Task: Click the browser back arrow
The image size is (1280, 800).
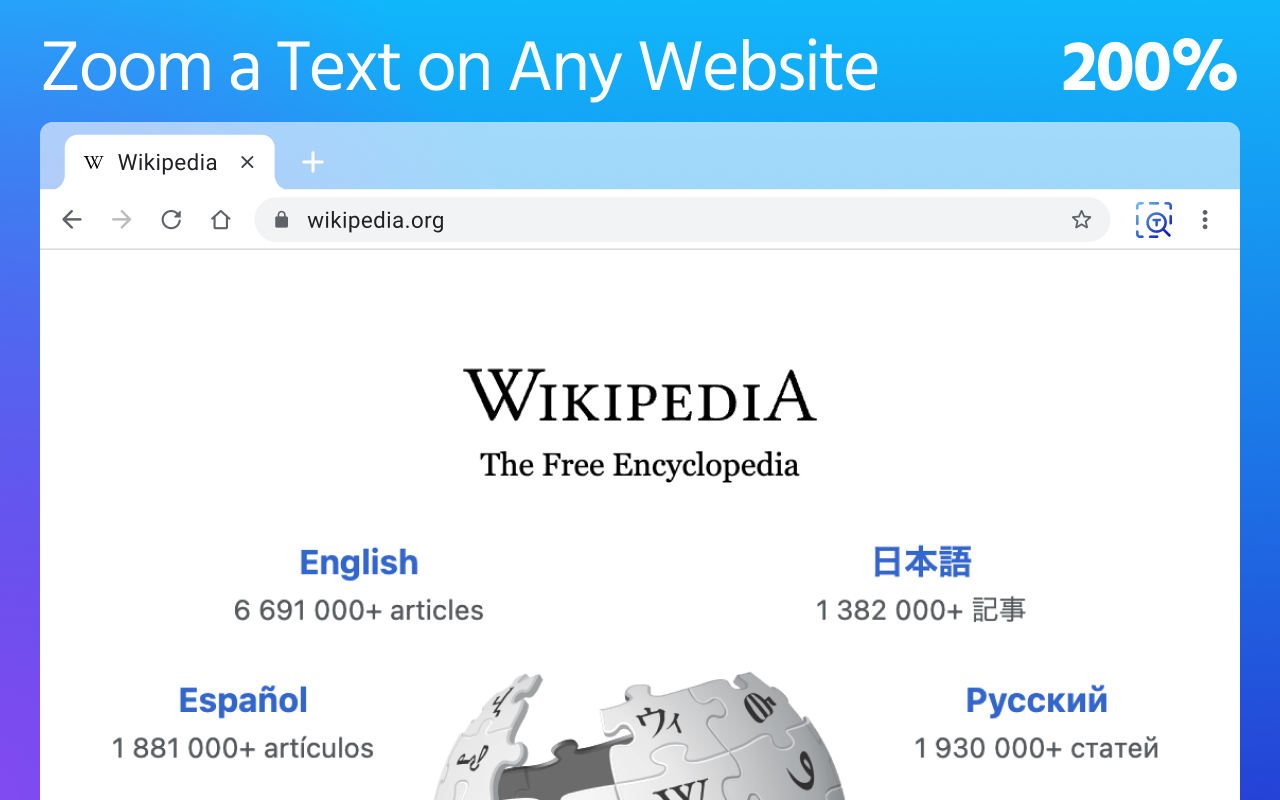Action: coord(72,220)
